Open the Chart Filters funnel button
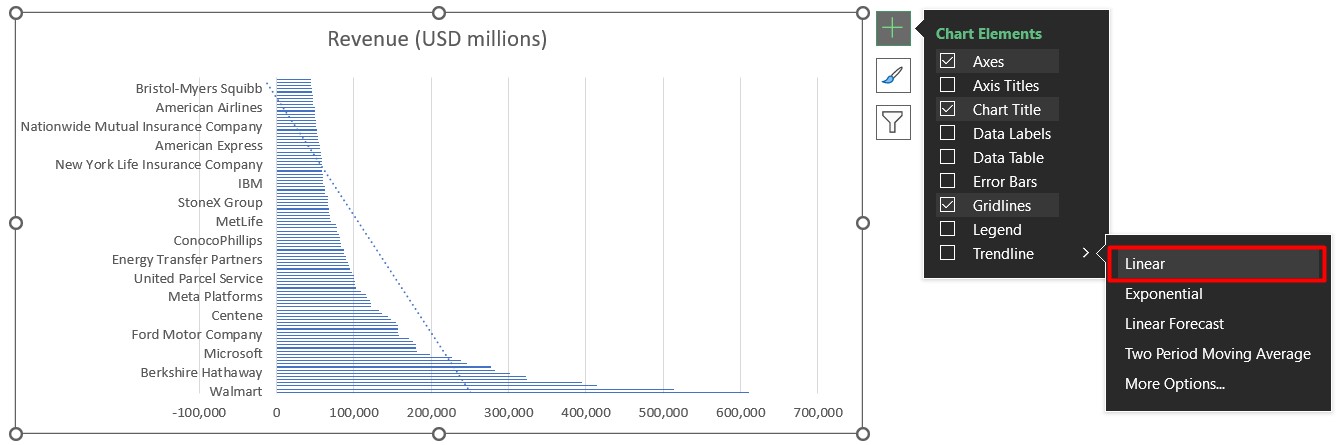The image size is (1343, 445). 893,122
